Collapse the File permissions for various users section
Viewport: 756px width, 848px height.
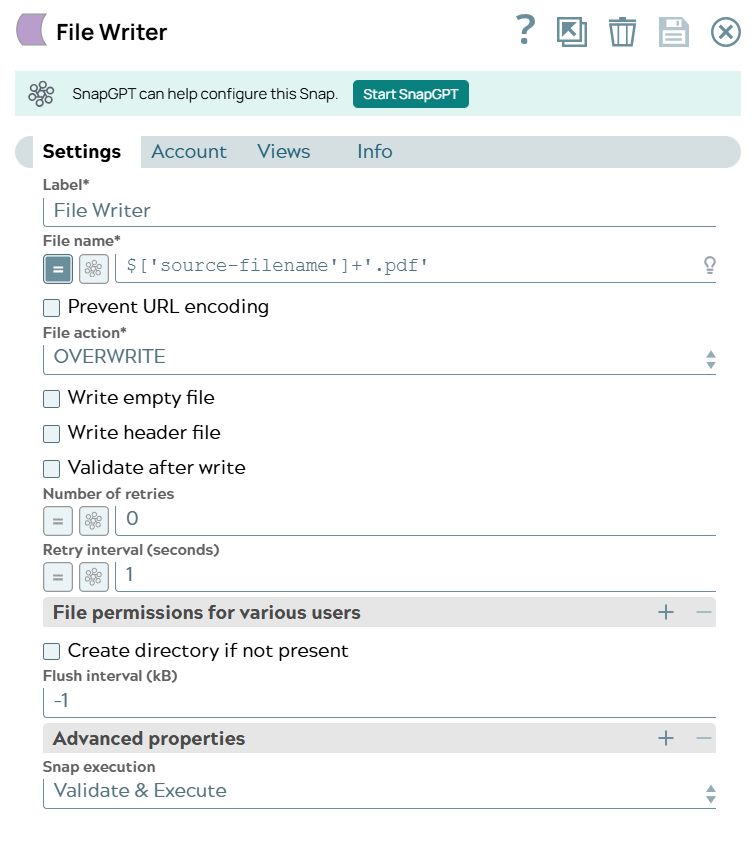point(703,612)
